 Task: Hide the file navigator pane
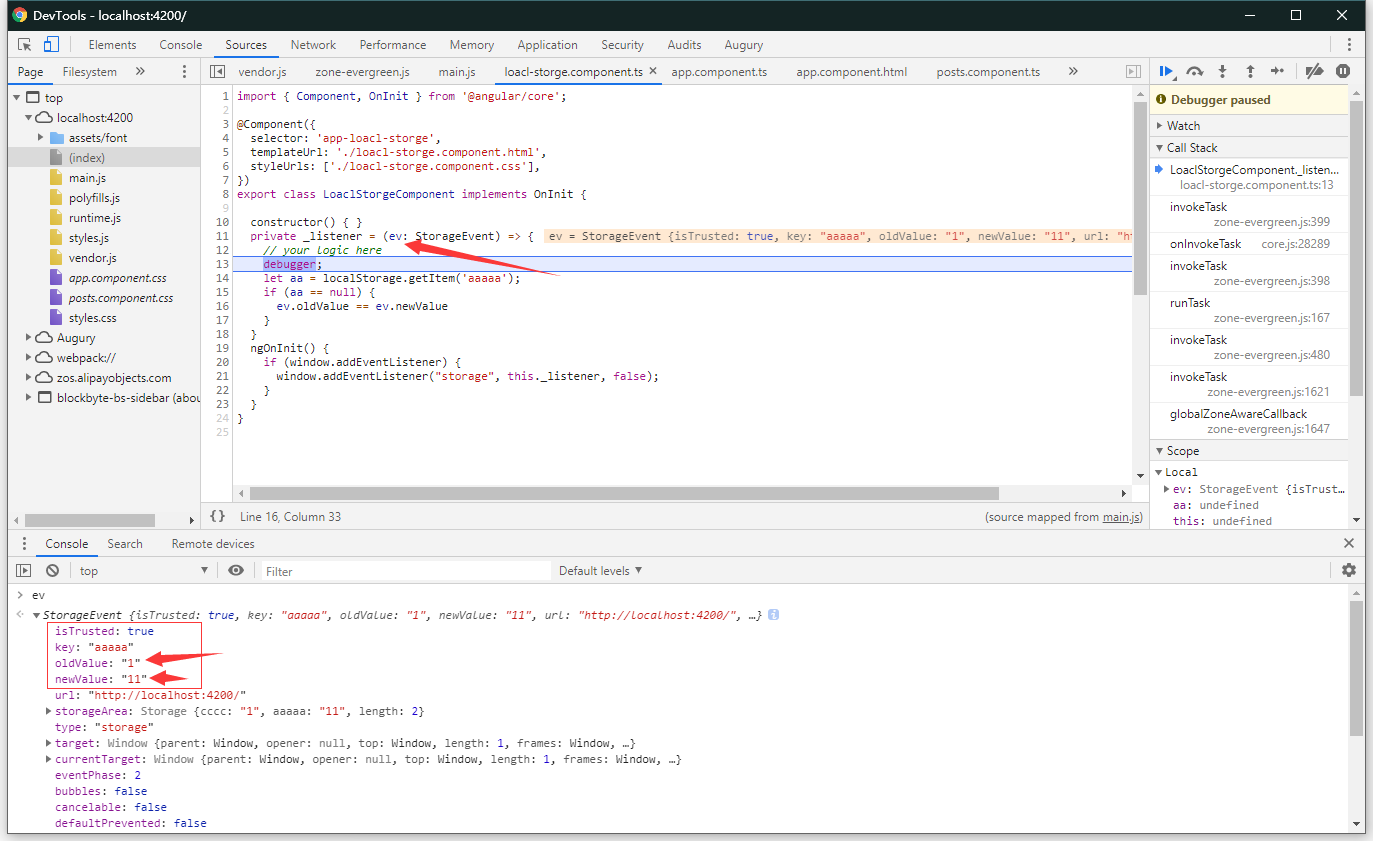point(217,72)
